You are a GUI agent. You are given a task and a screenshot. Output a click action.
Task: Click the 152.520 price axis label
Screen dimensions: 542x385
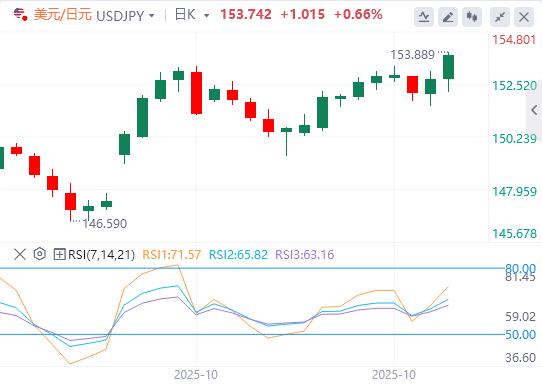(514, 86)
